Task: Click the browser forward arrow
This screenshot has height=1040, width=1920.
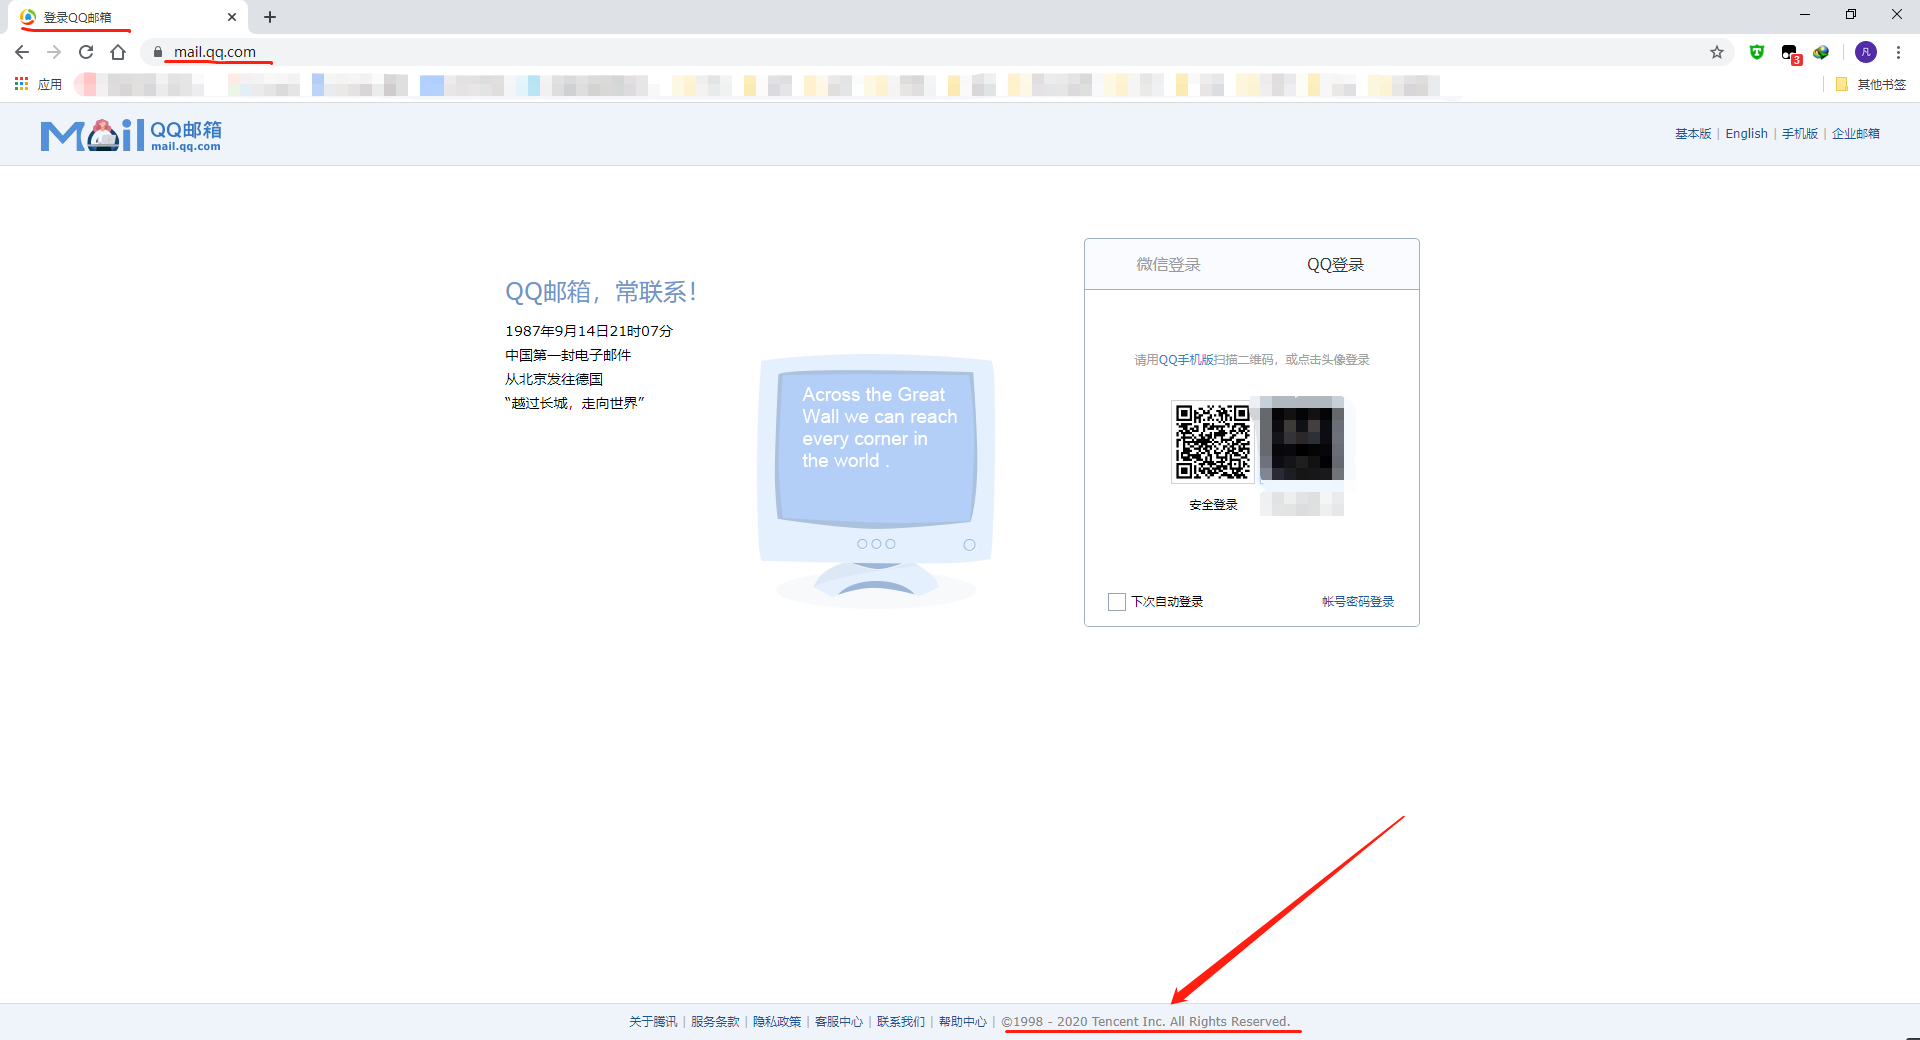Action: click(54, 52)
